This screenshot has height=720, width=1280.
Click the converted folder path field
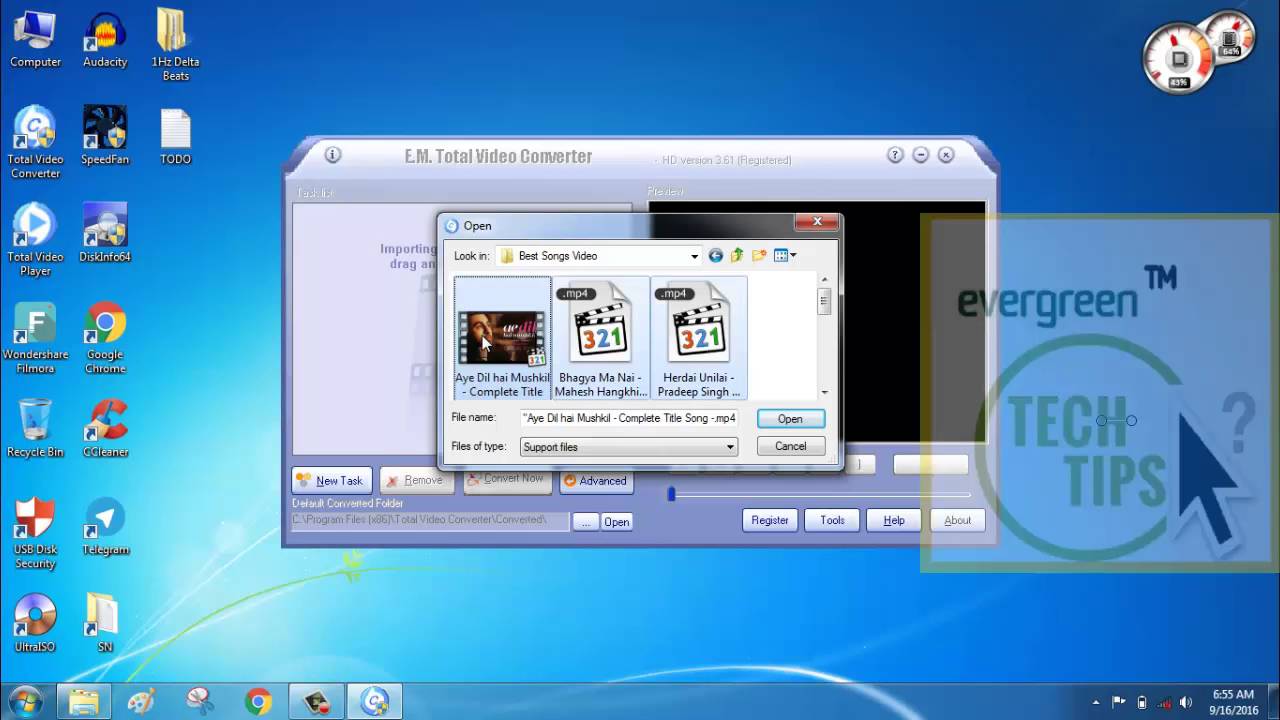pos(430,521)
